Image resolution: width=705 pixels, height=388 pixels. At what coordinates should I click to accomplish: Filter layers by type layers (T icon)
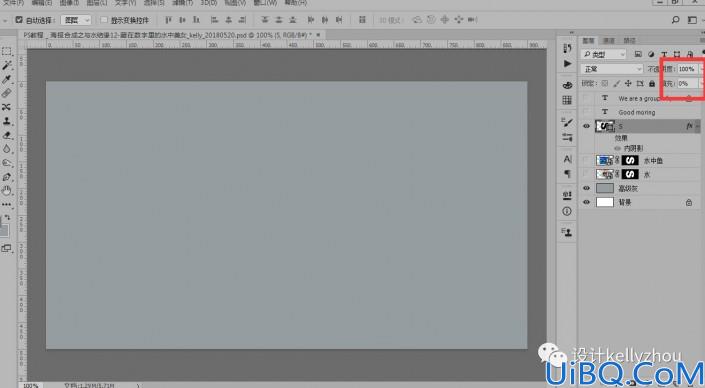(664, 54)
